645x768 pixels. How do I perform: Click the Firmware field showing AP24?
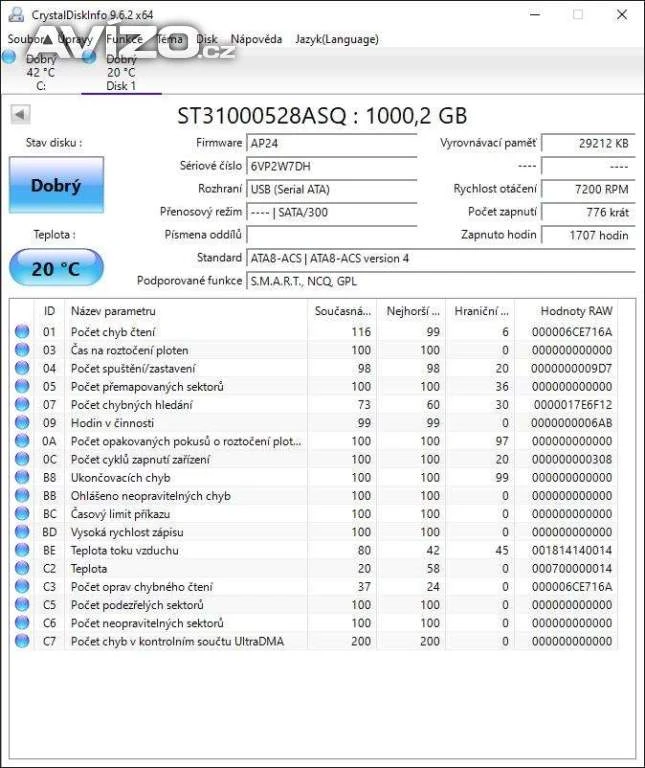332,144
